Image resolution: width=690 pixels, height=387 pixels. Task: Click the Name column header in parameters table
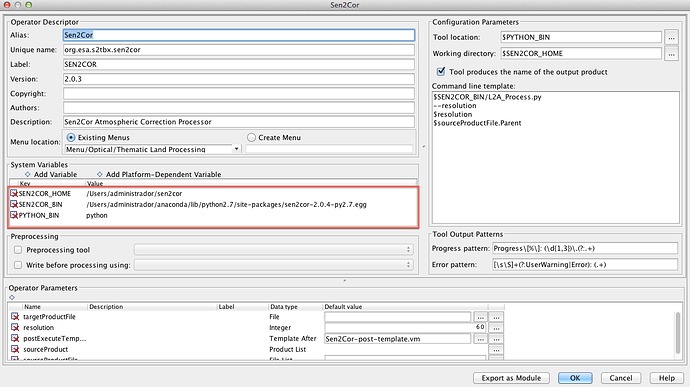(x=55, y=307)
